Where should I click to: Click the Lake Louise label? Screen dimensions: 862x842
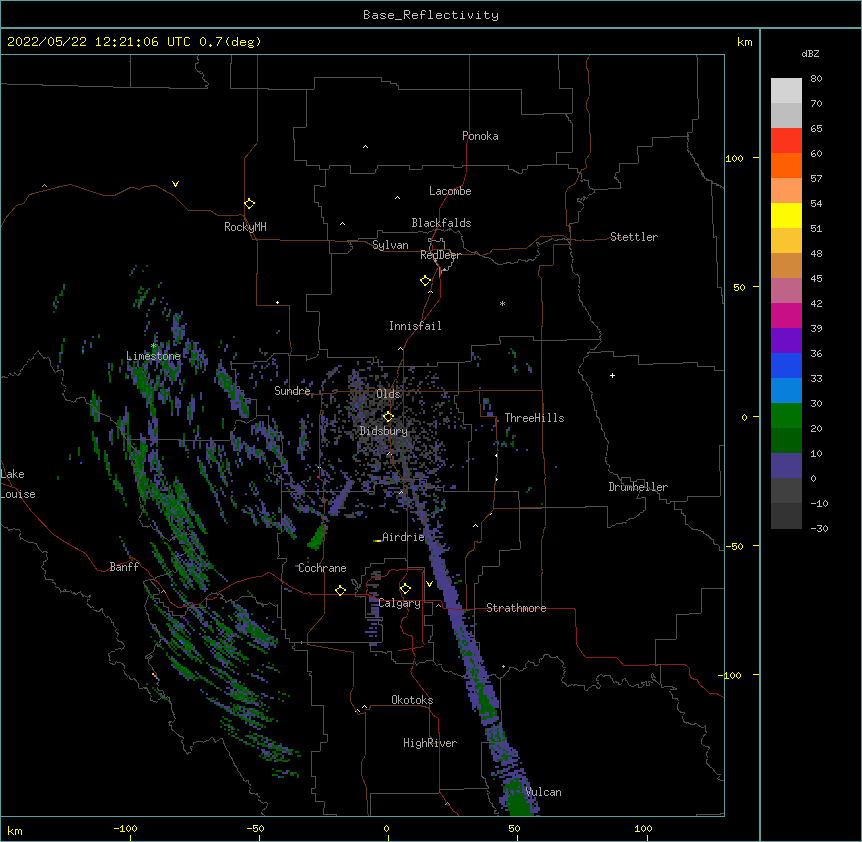[18, 484]
